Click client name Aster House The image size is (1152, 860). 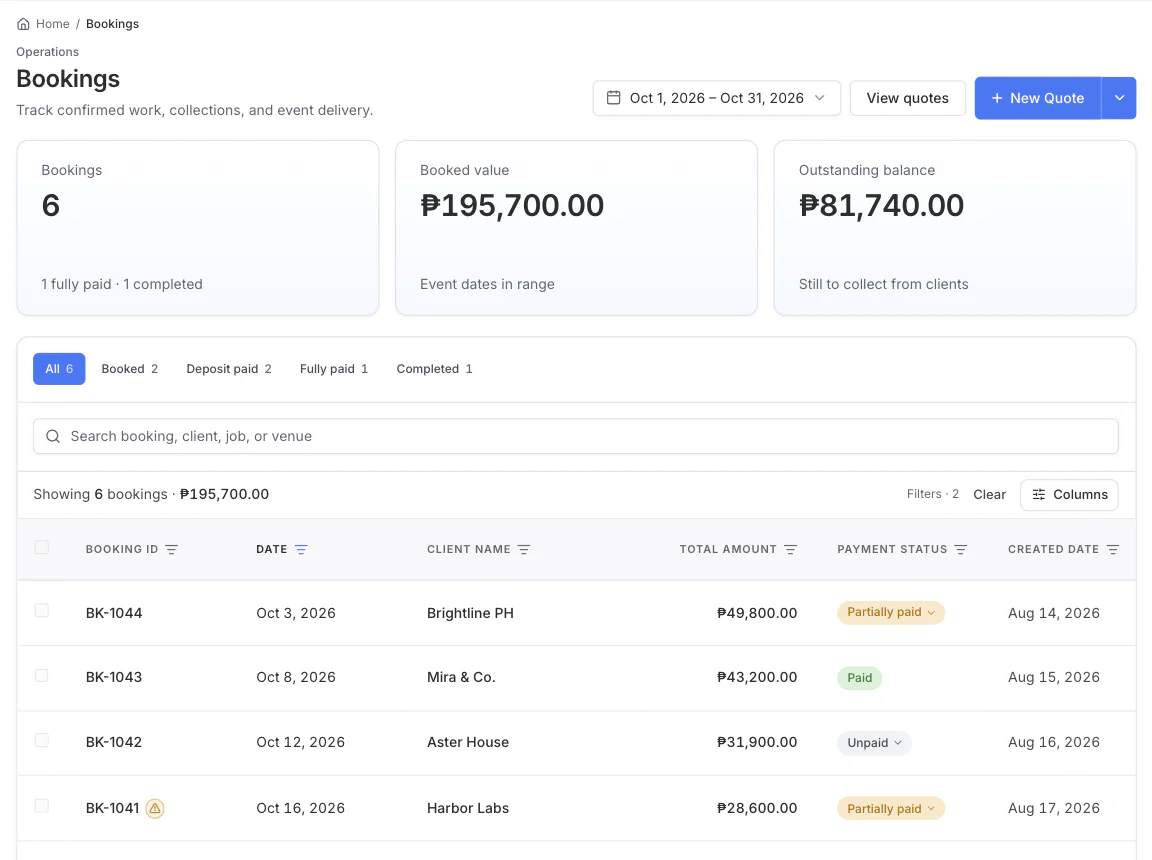pyautogui.click(x=468, y=742)
